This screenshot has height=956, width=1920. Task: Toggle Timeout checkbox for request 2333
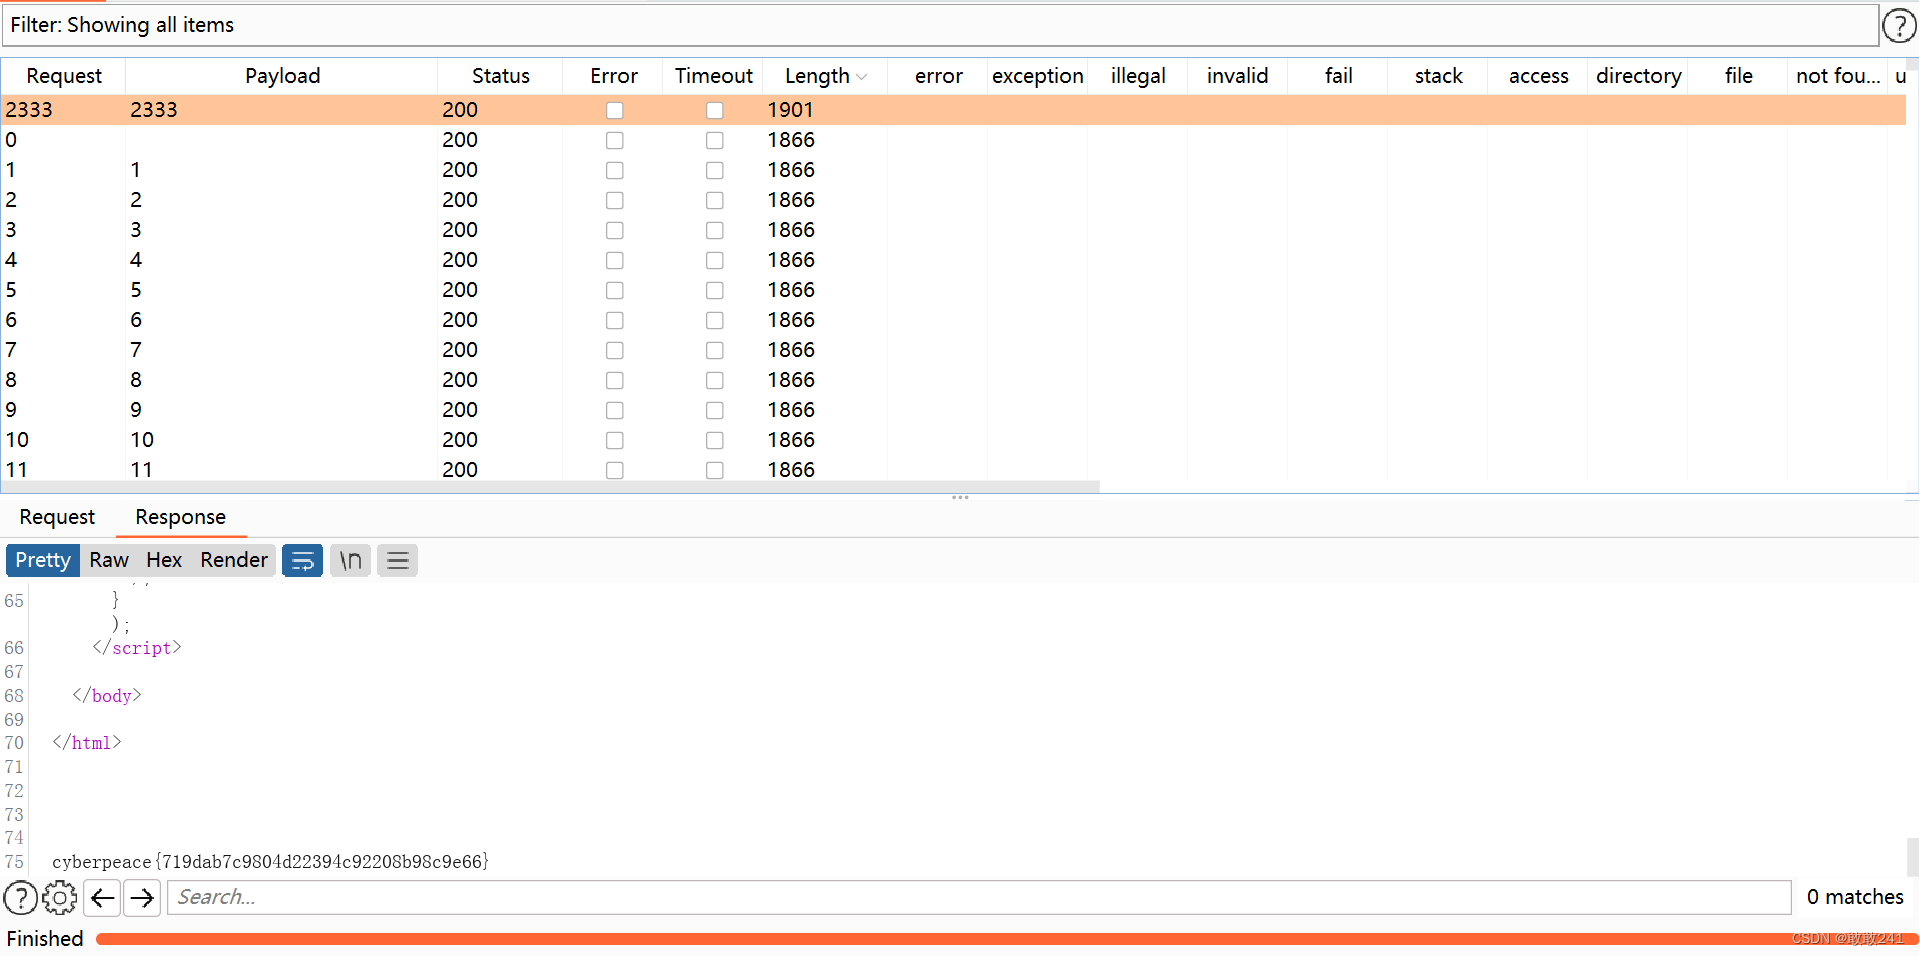point(714,110)
